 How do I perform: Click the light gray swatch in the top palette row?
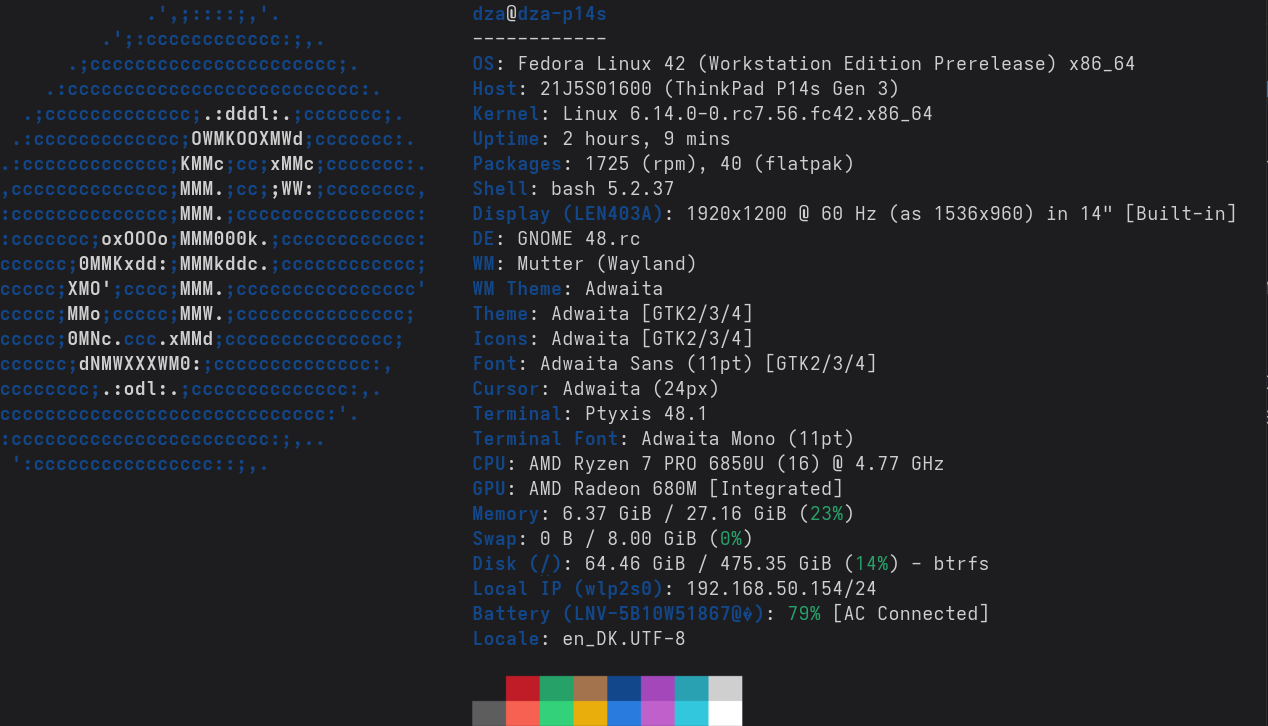click(x=726, y=688)
